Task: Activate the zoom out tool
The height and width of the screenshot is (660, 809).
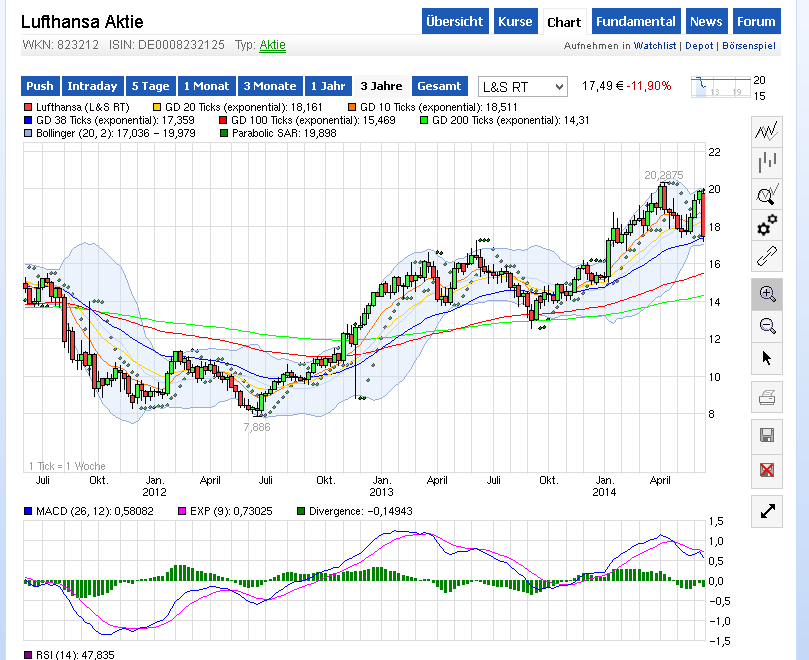Action: pos(767,325)
